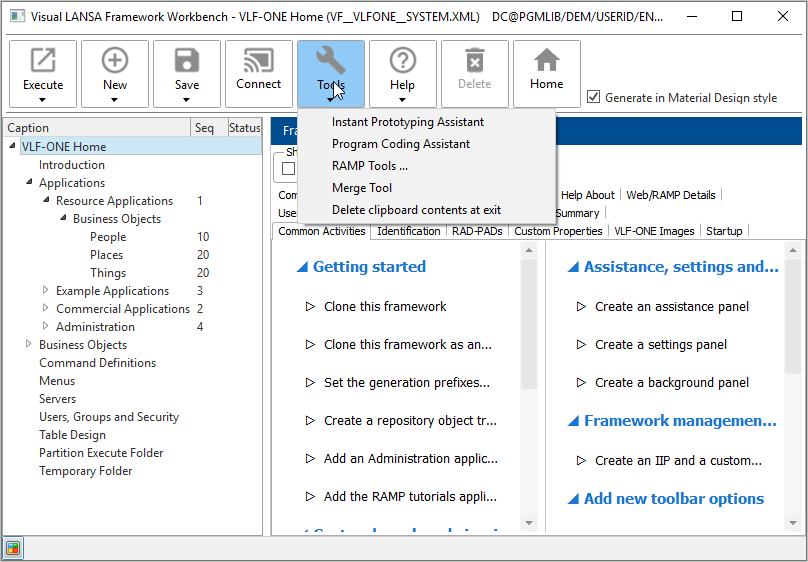
Task: Click the application icon in title bar
Action: pos(17,16)
